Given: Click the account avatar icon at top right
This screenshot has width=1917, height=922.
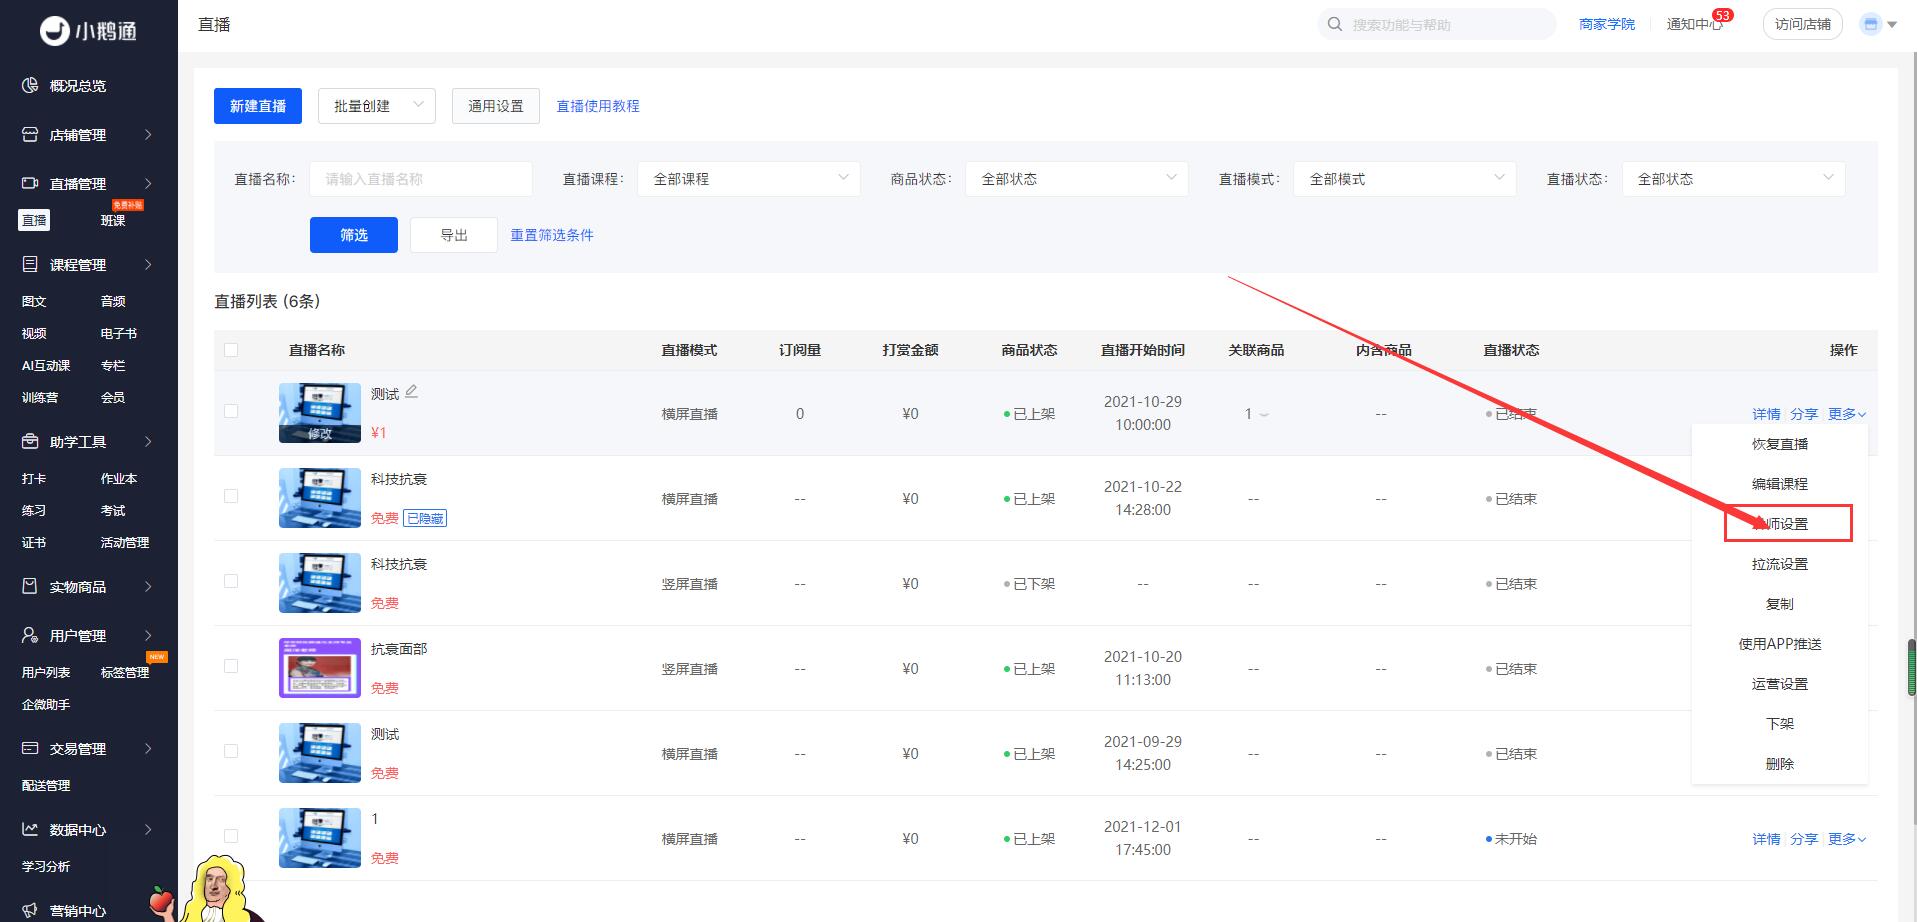Looking at the screenshot, I should [x=1870, y=24].
